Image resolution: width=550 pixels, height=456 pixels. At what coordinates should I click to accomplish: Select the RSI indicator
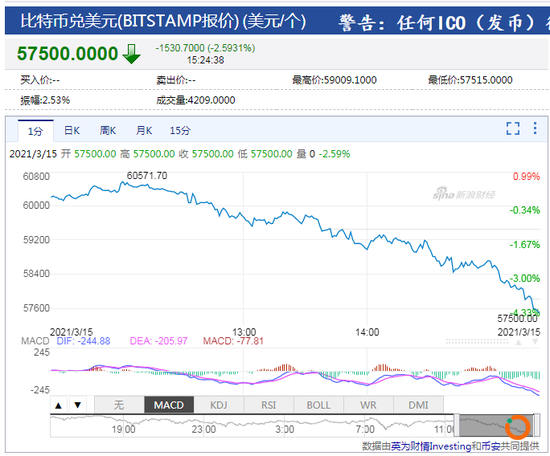click(x=268, y=405)
